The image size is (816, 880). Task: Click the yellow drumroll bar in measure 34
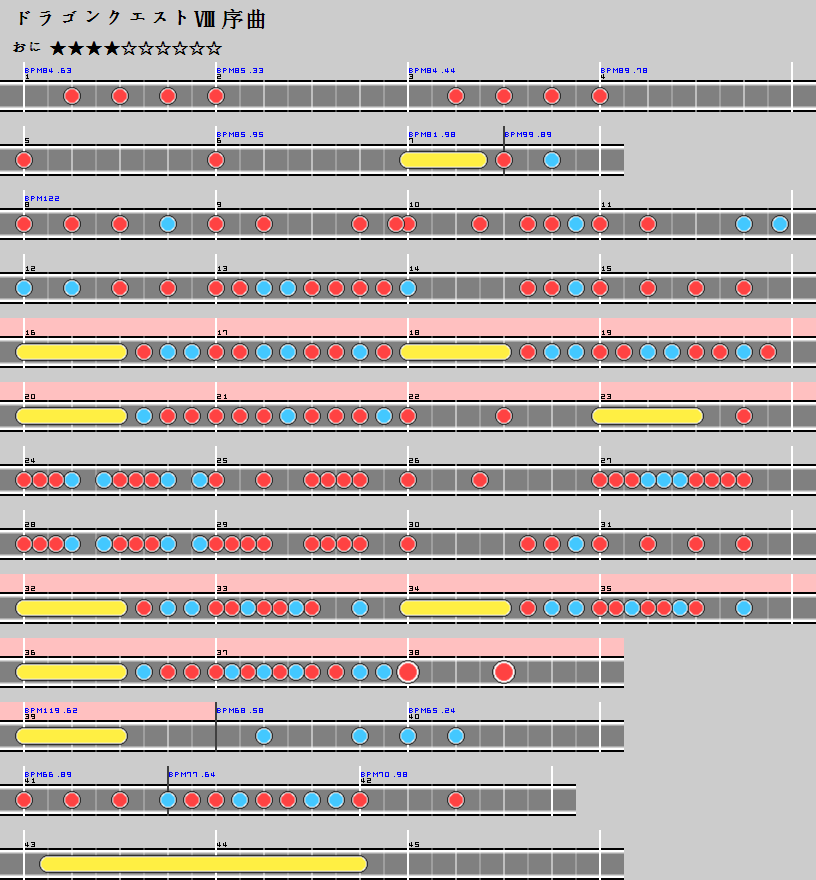click(456, 608)
